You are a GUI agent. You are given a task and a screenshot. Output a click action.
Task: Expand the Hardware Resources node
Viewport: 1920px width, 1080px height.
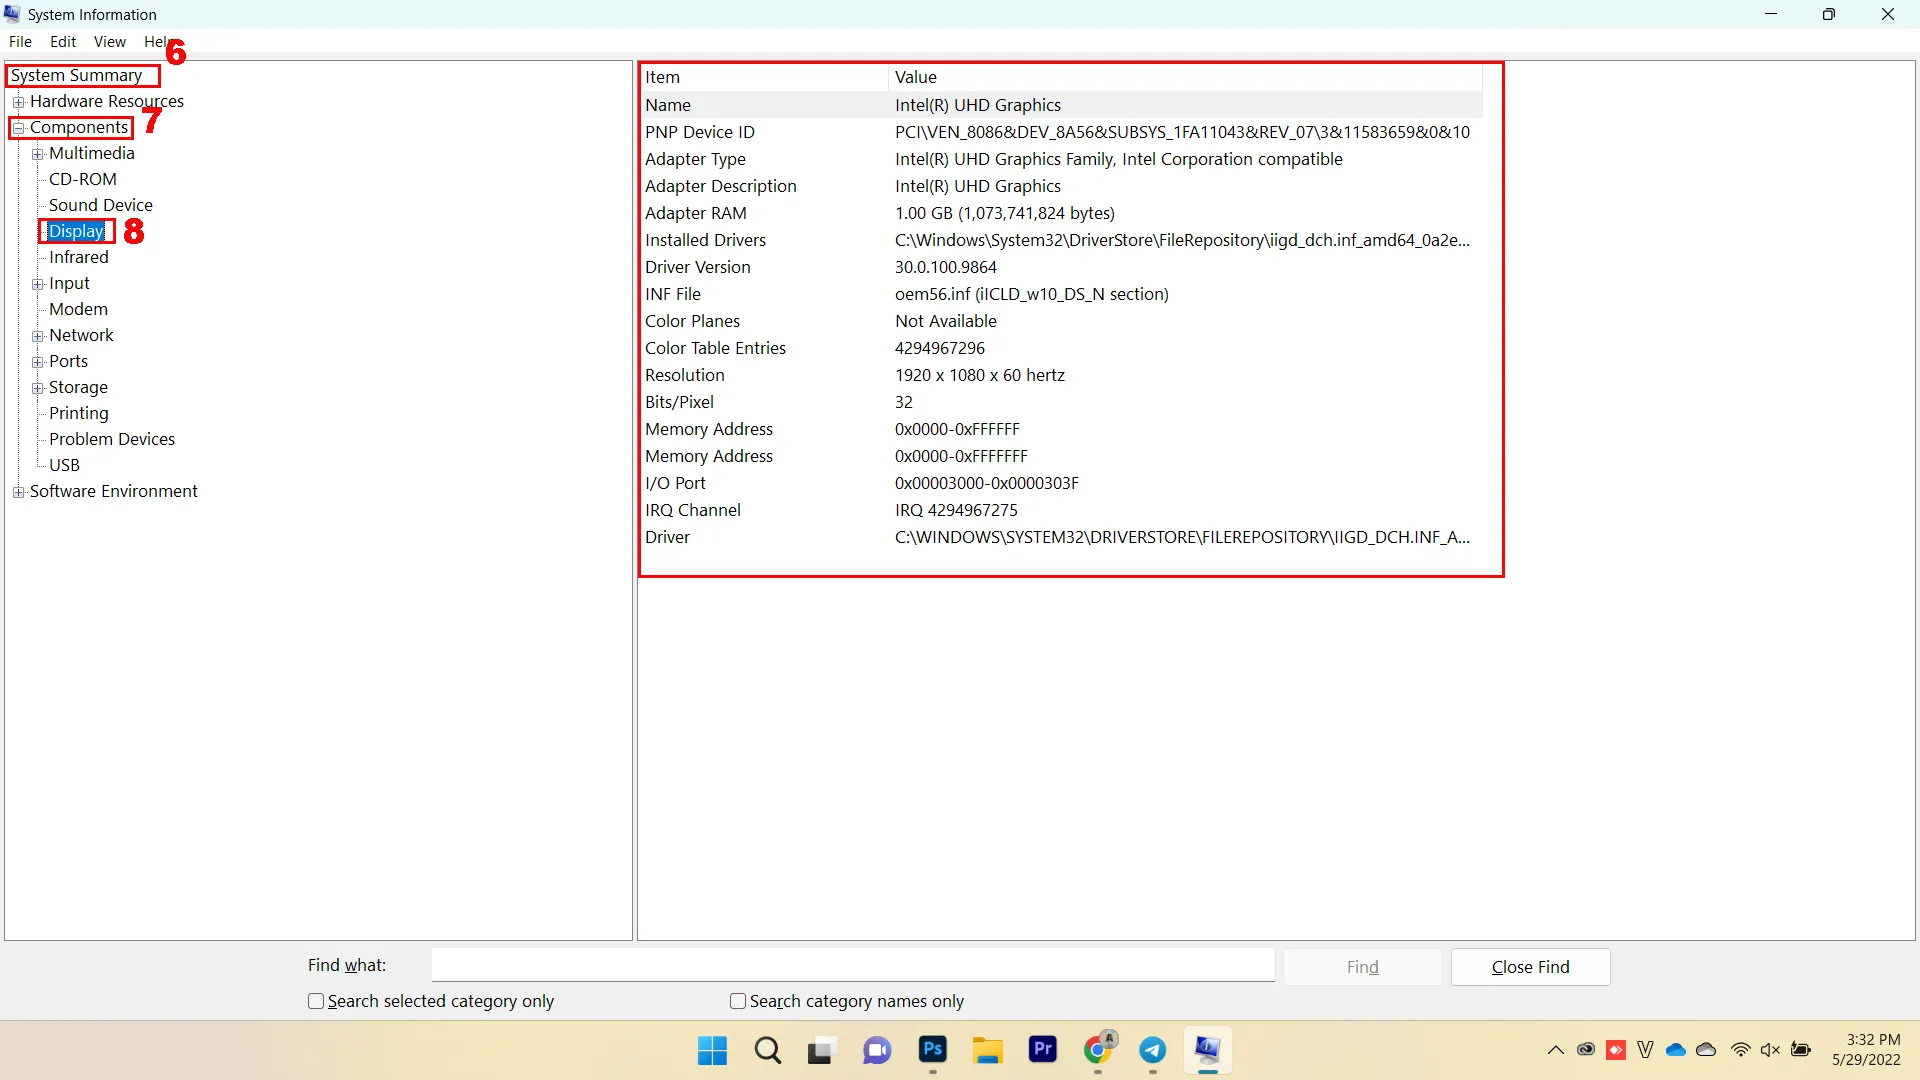18,102
